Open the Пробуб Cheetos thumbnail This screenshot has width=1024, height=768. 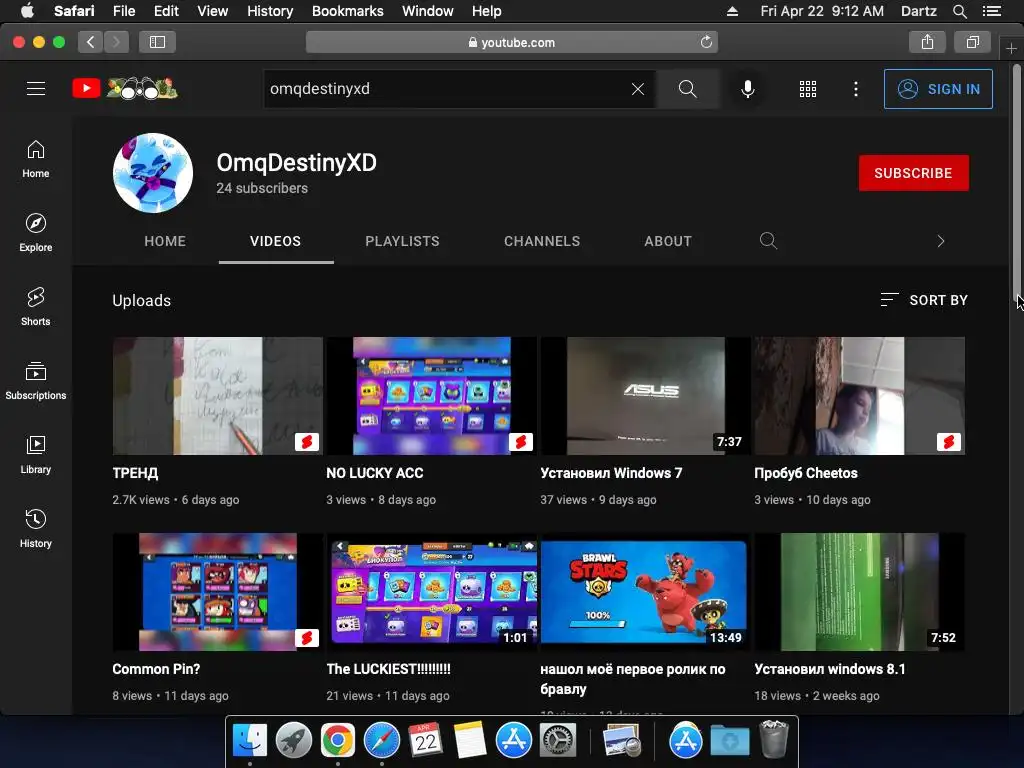pyautogui.click(x=859, y=396)
